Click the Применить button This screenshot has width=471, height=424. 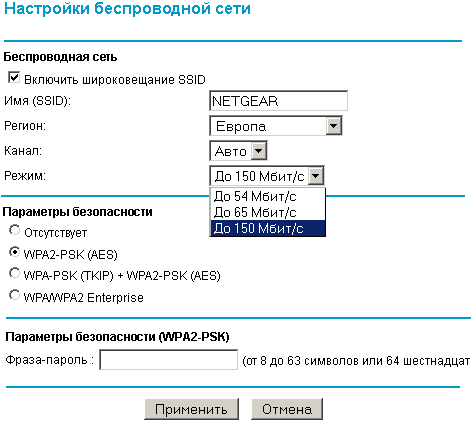[x=191, y=409]
